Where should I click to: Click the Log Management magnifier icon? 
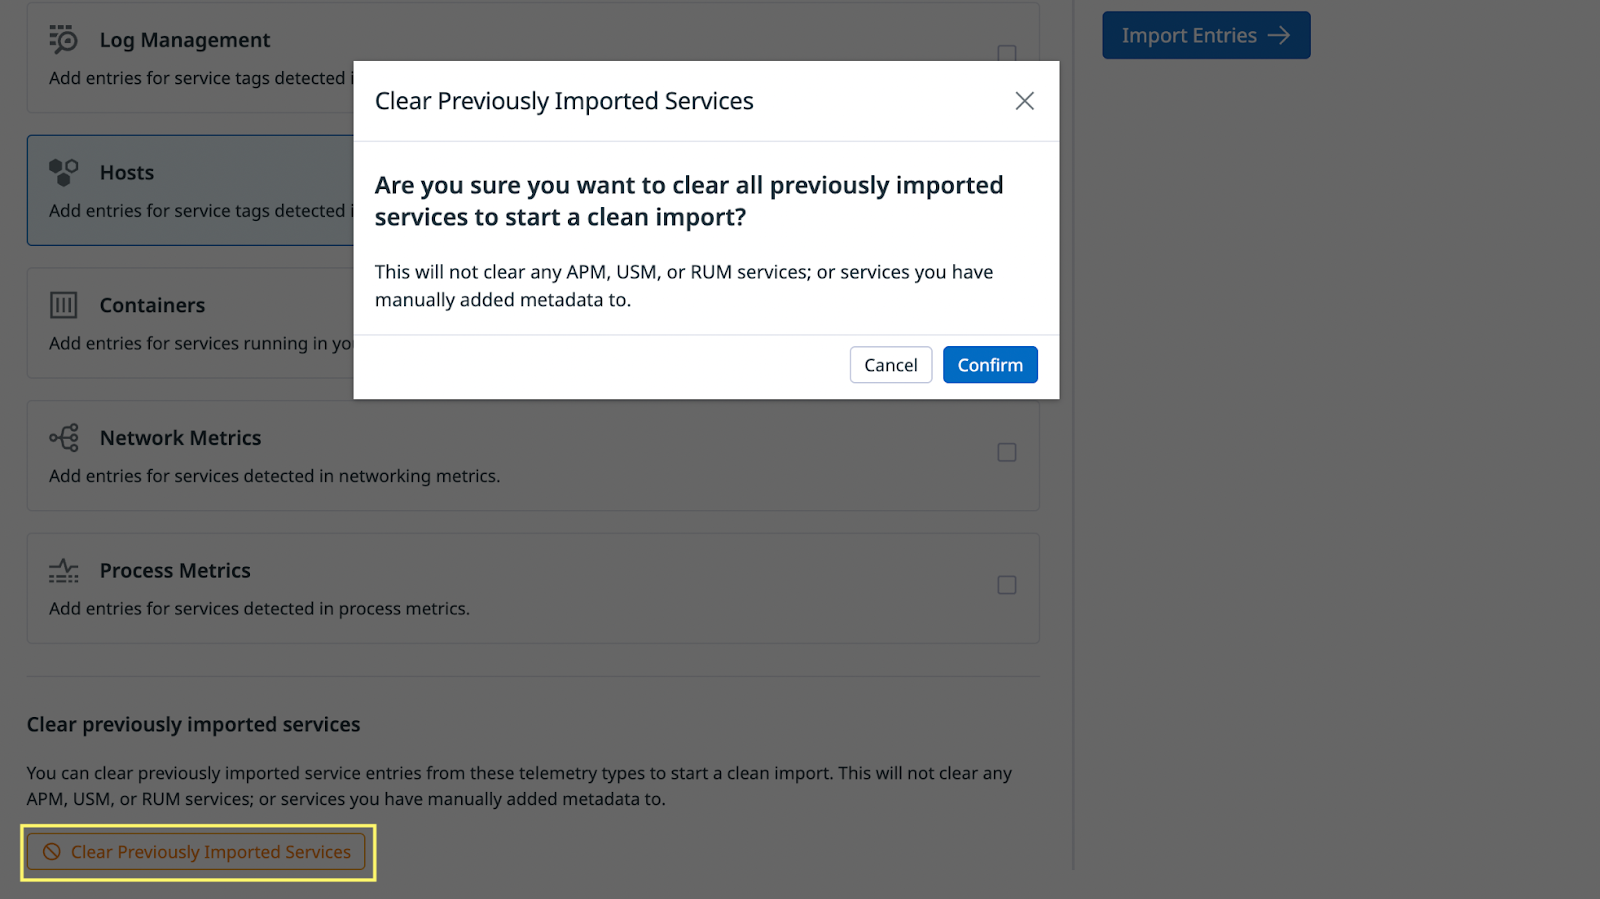[63, 39]
